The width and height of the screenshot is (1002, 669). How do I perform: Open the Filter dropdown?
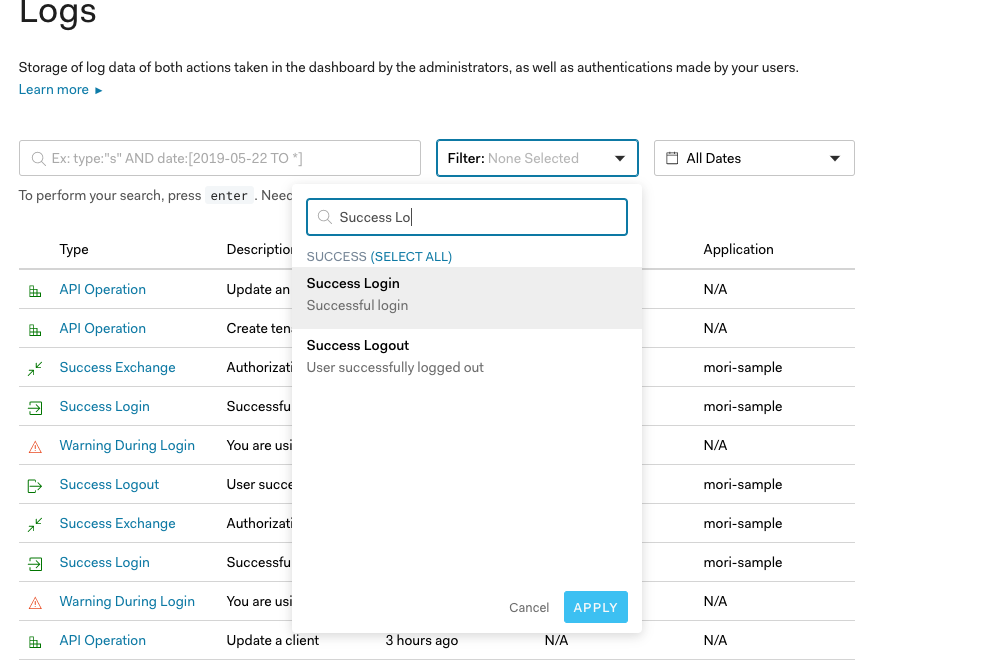pos(537,158)
